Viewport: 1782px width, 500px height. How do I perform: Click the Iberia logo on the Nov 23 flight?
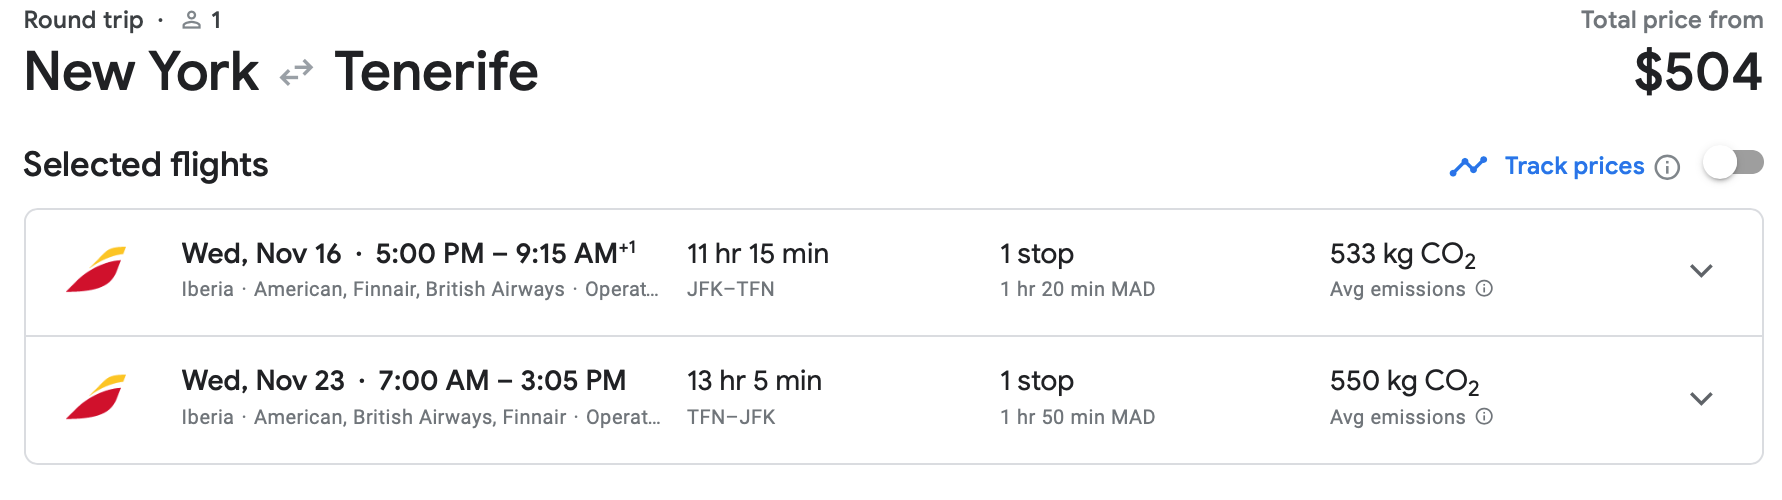[x=96, y=398]
